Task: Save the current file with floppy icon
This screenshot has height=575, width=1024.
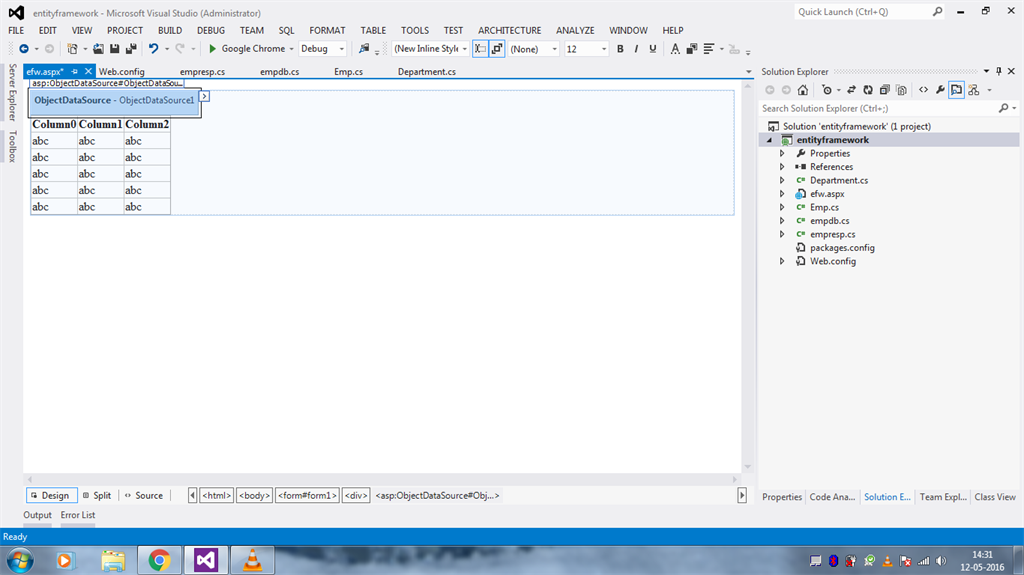Action: pyautogui.click(x=114, y=49)
